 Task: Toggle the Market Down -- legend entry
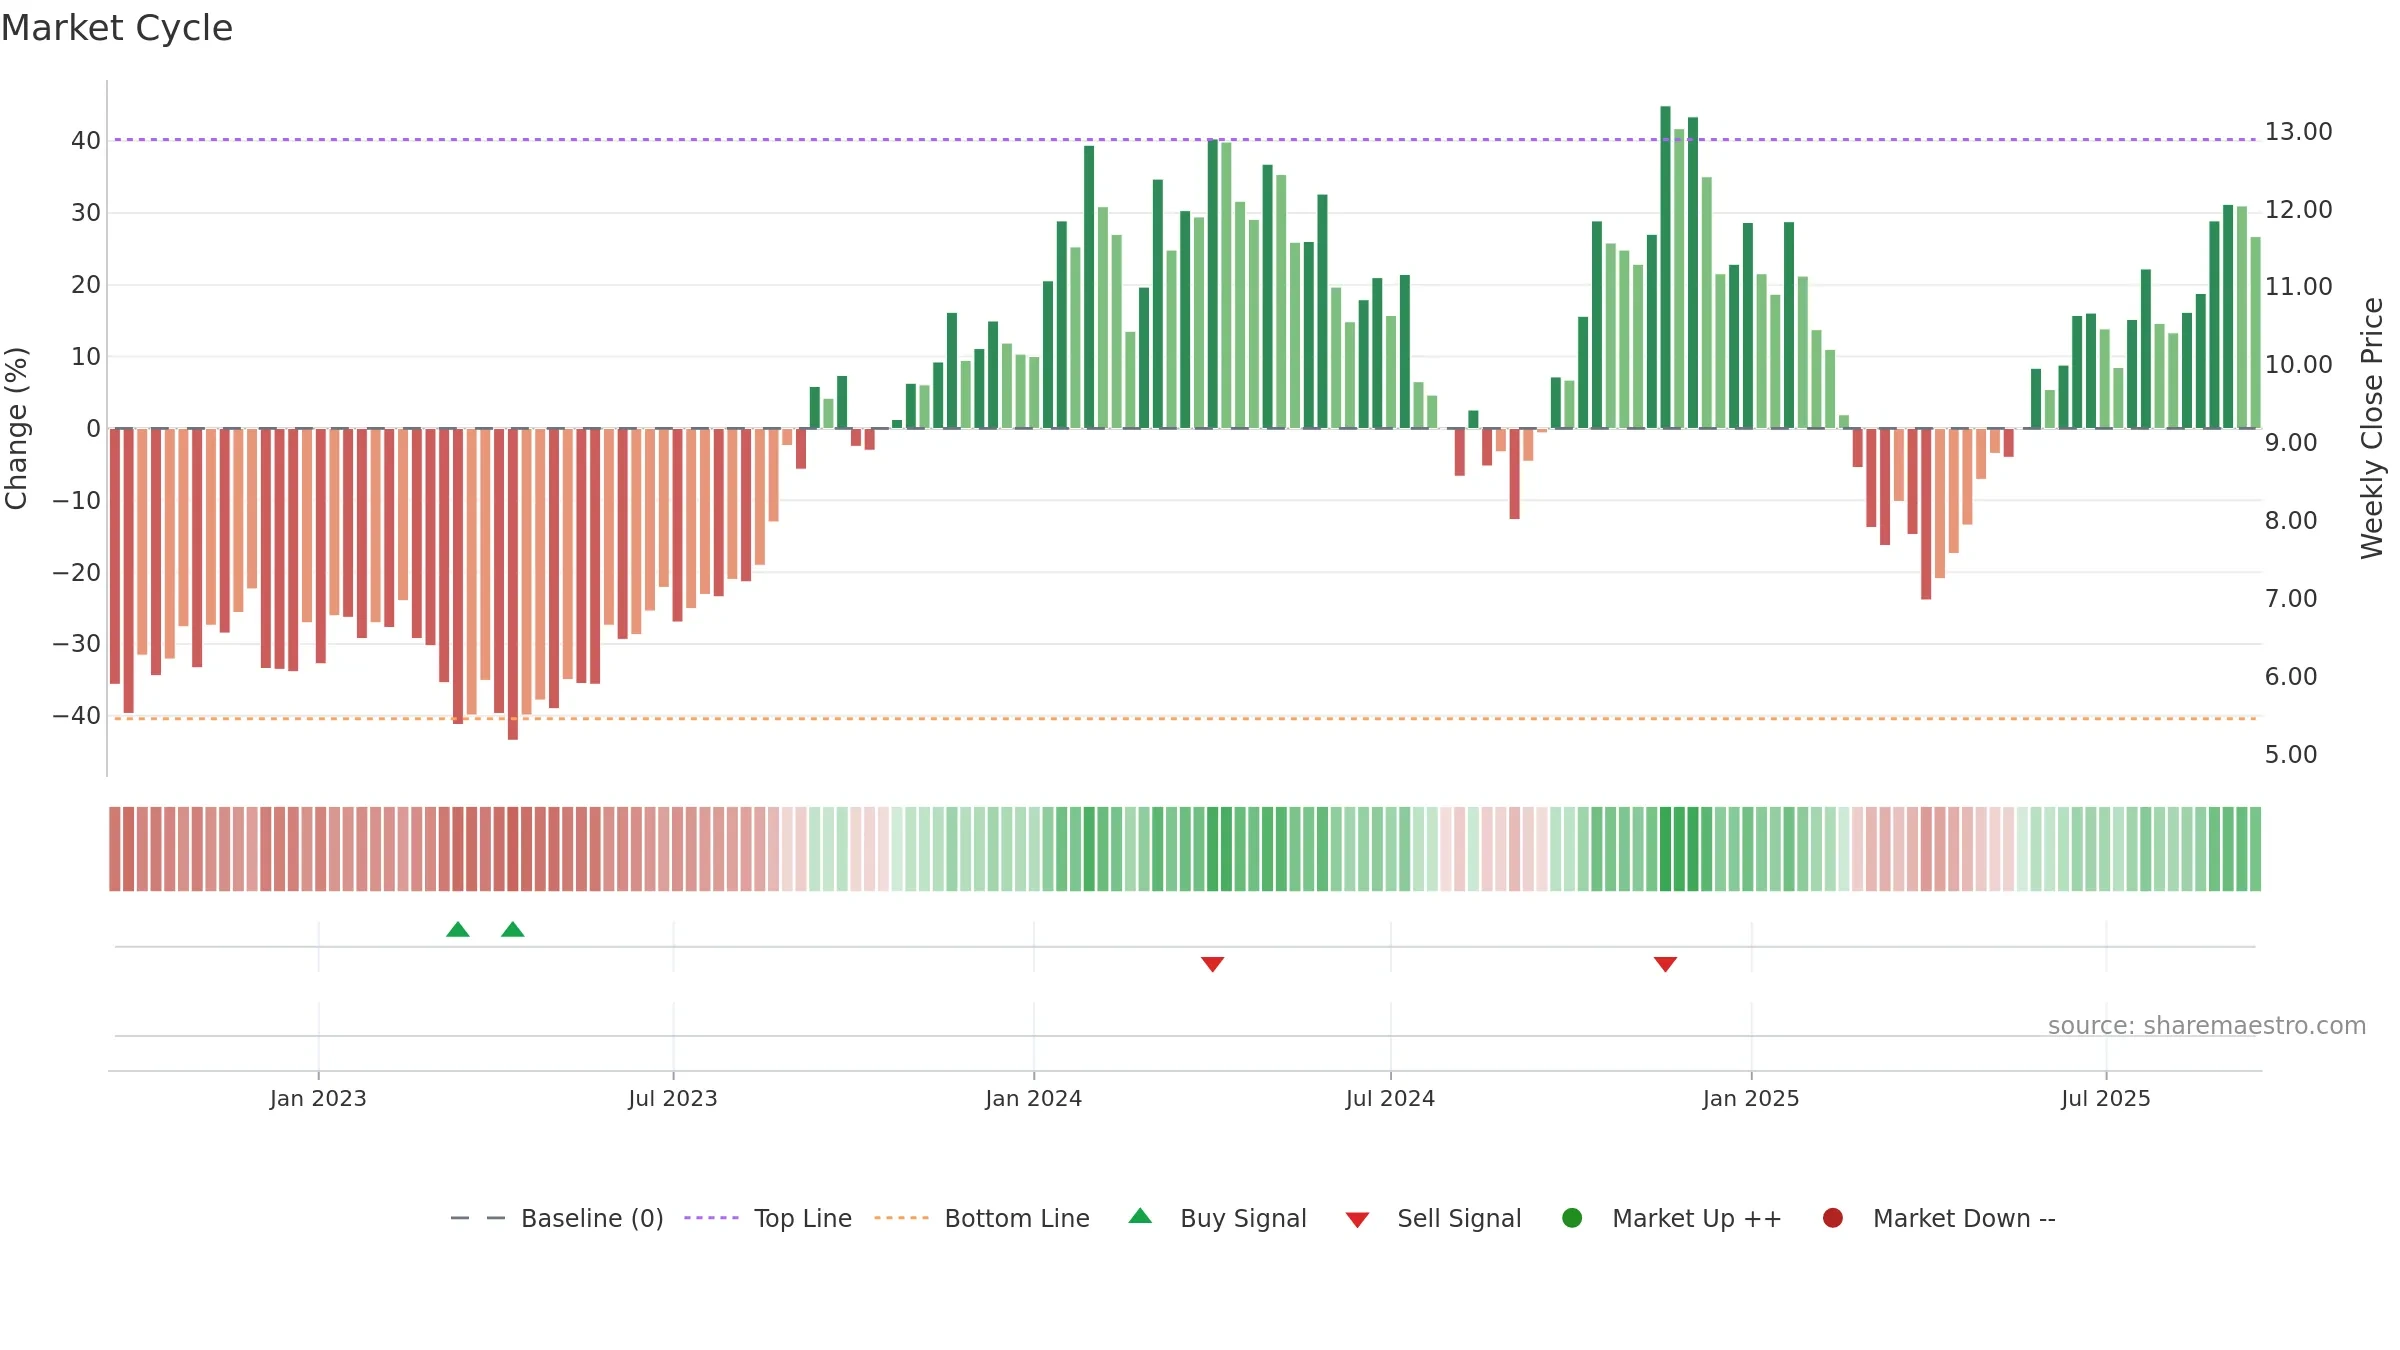point(1939,1218)
